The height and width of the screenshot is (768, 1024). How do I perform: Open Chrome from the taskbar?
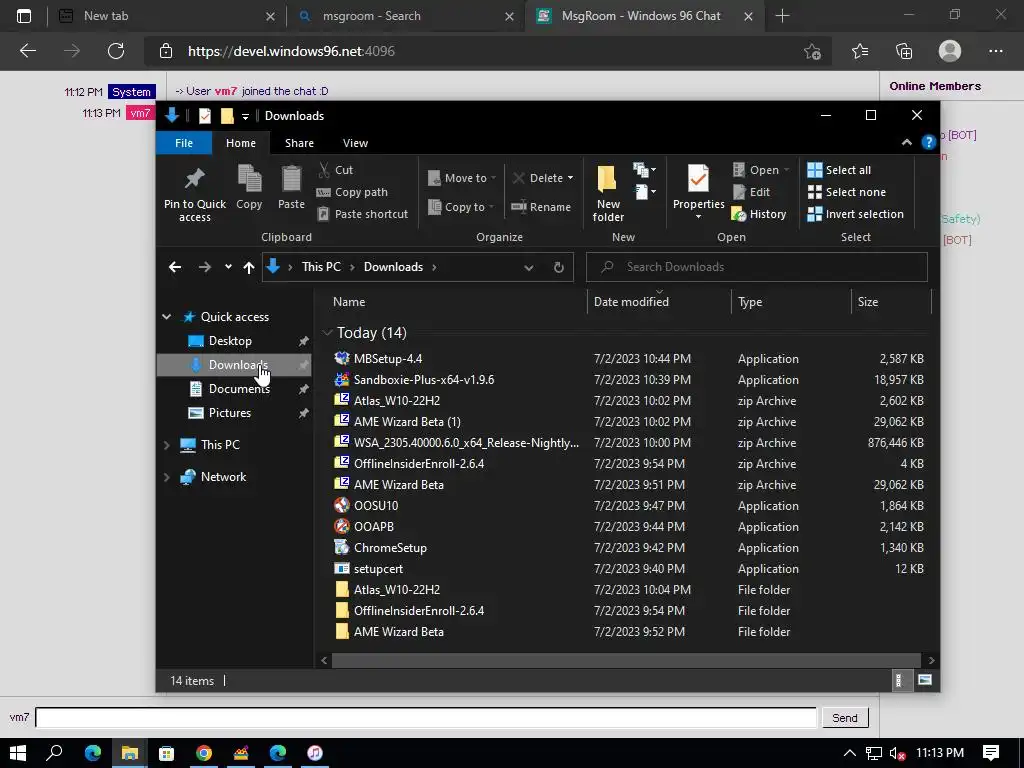click(204, 753)
